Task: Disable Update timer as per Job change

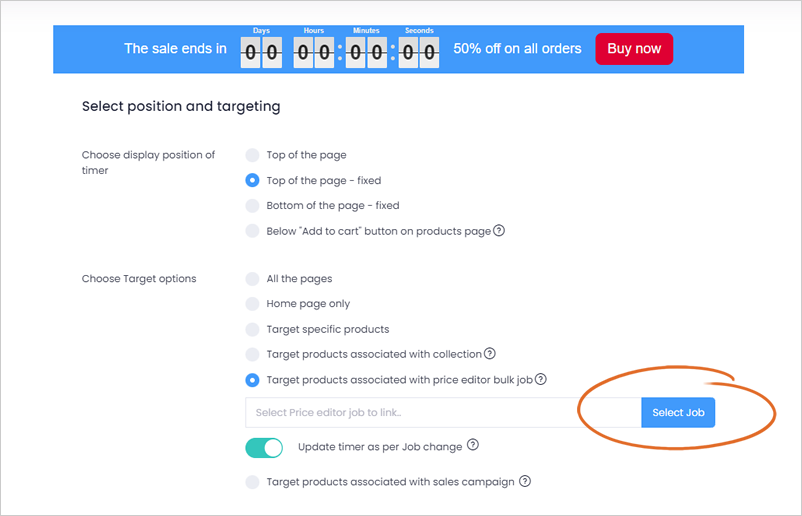Action: tap(264, 448)
